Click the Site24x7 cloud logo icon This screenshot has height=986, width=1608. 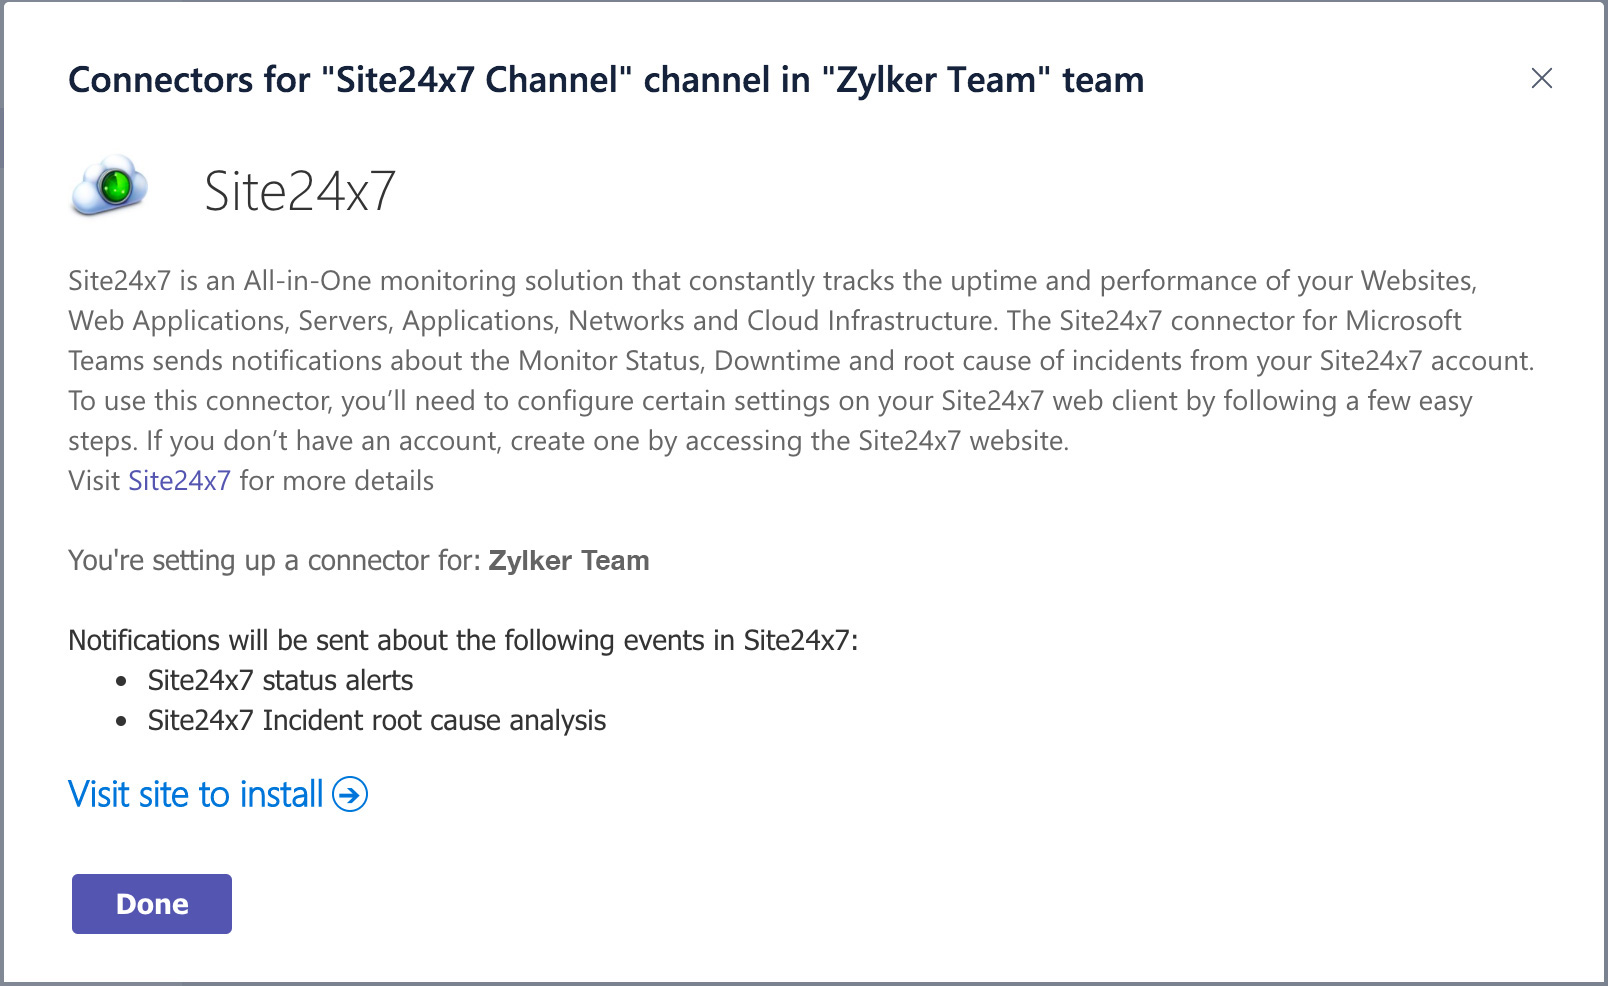point(110,186)
